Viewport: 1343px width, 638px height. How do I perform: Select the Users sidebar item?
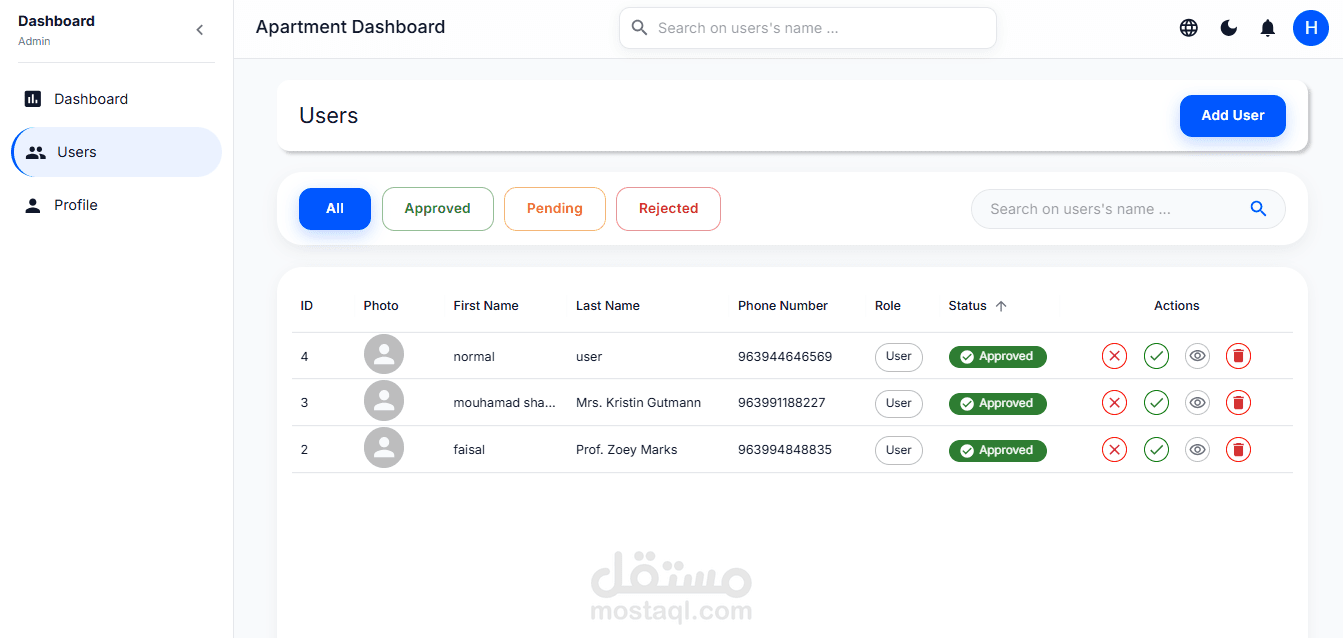pyautogui.click(x=117, y=152)
